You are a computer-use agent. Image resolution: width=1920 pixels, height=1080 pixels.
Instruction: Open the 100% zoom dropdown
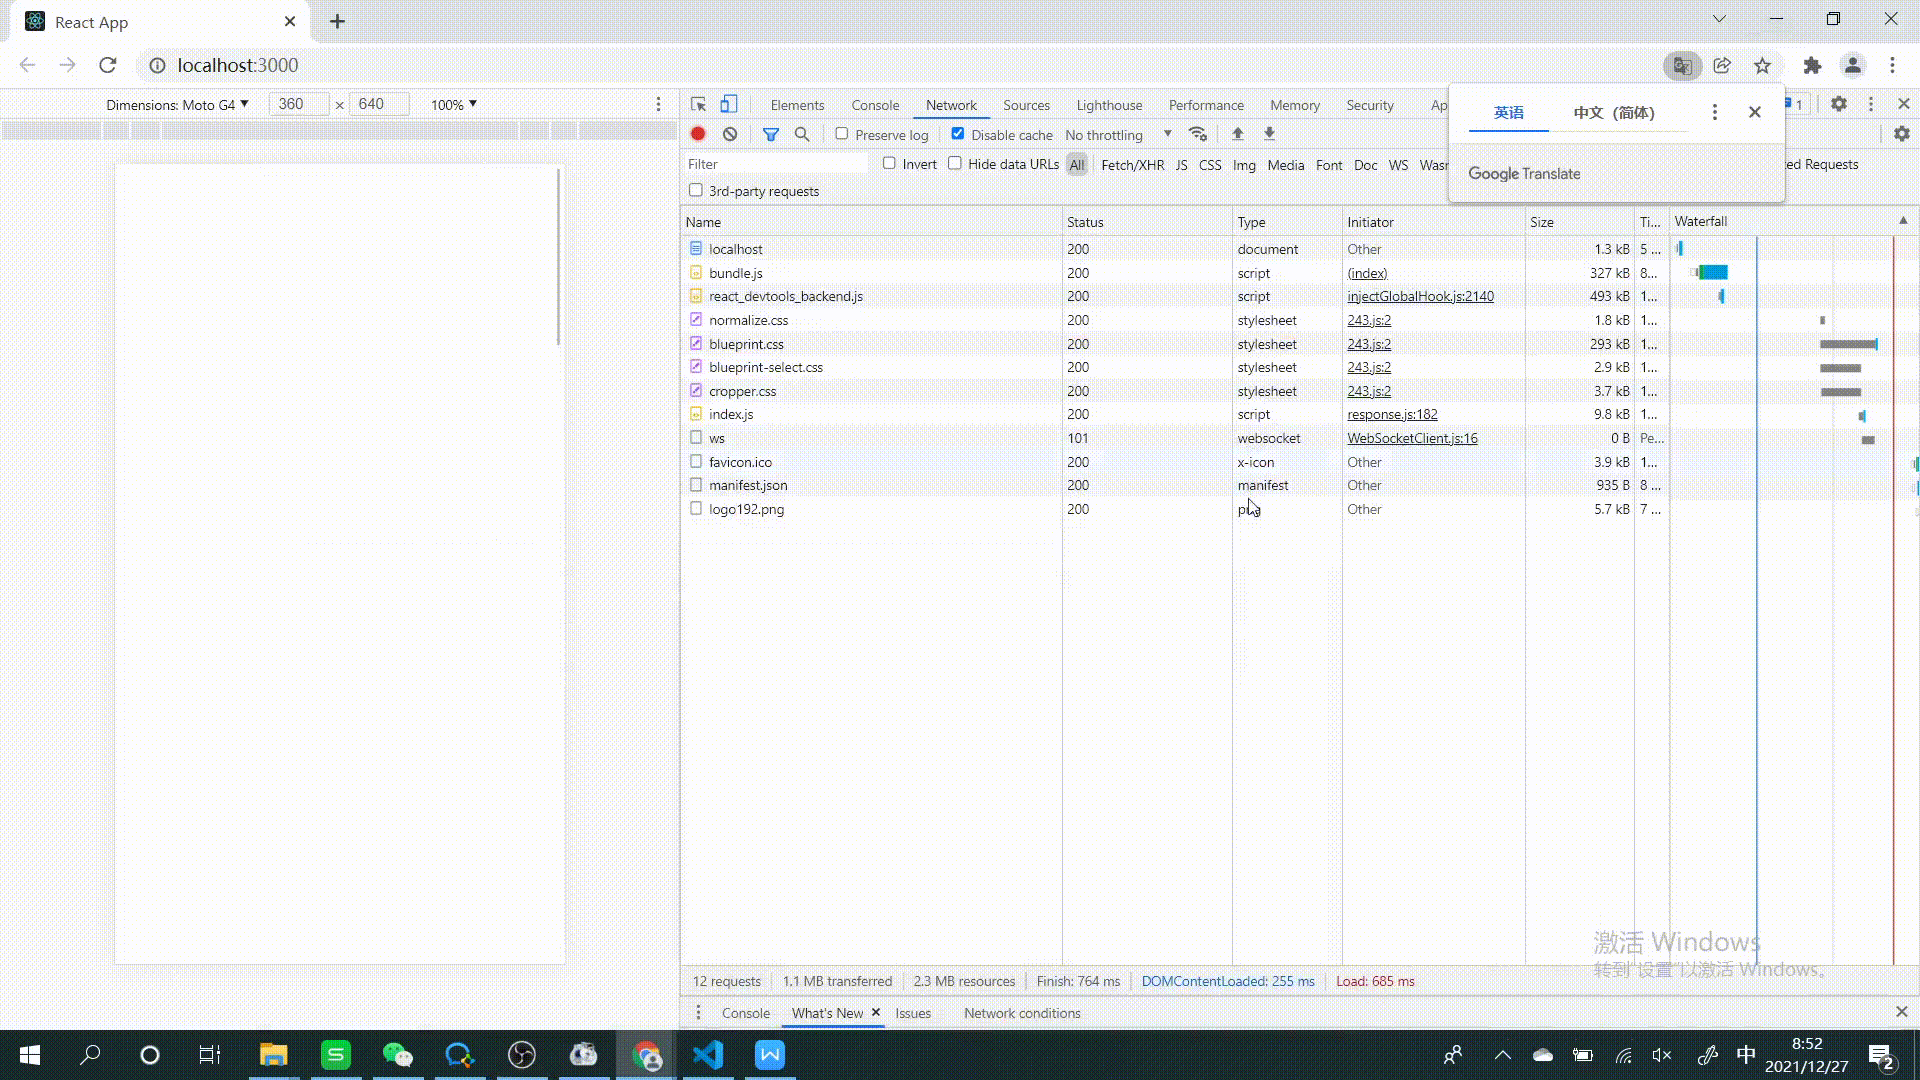tap(453, 104)
